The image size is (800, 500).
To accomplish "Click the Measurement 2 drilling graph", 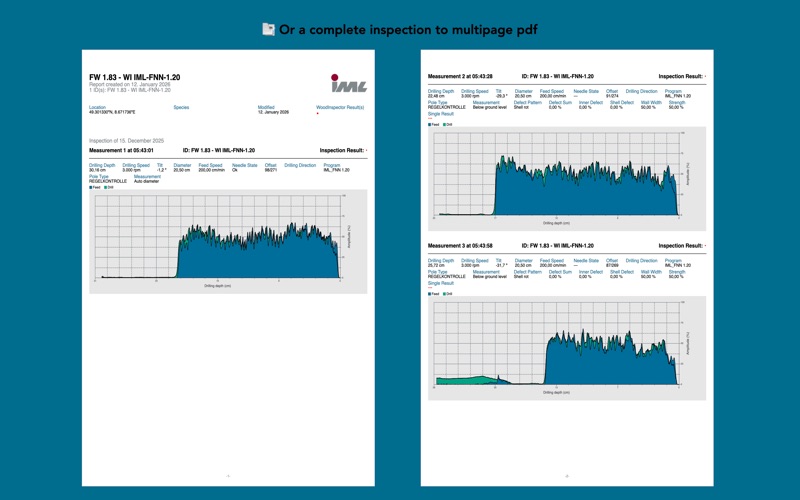I will [567, 179].
